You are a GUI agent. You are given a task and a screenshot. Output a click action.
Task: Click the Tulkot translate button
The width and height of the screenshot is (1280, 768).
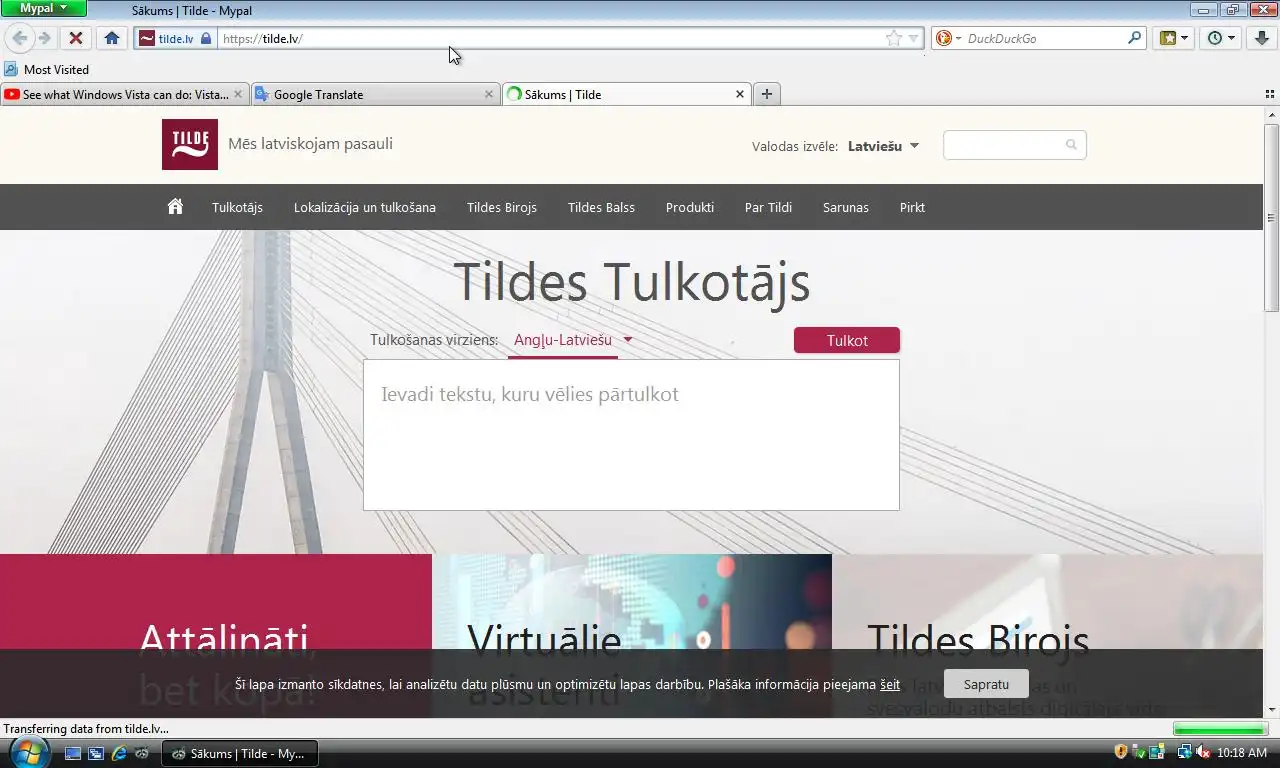[847, 340]
